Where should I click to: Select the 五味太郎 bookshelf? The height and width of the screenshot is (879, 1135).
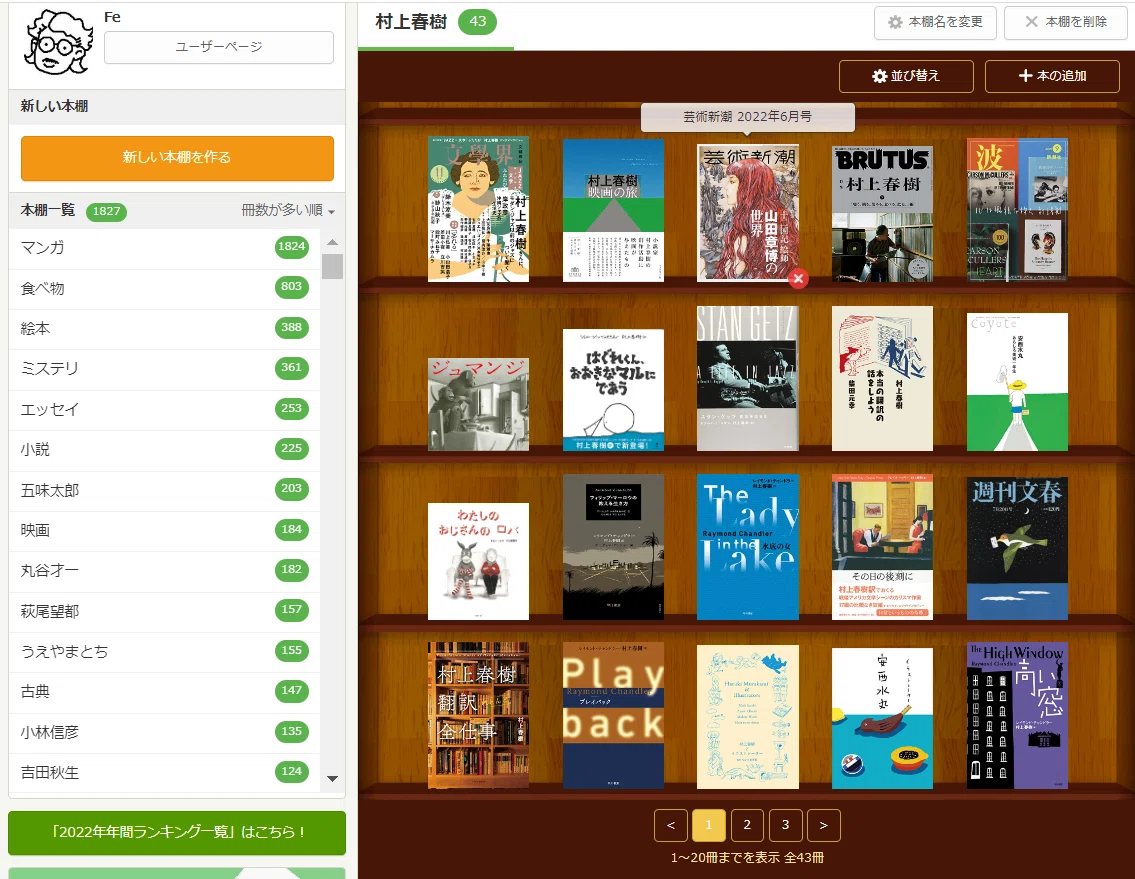(165, 490)
